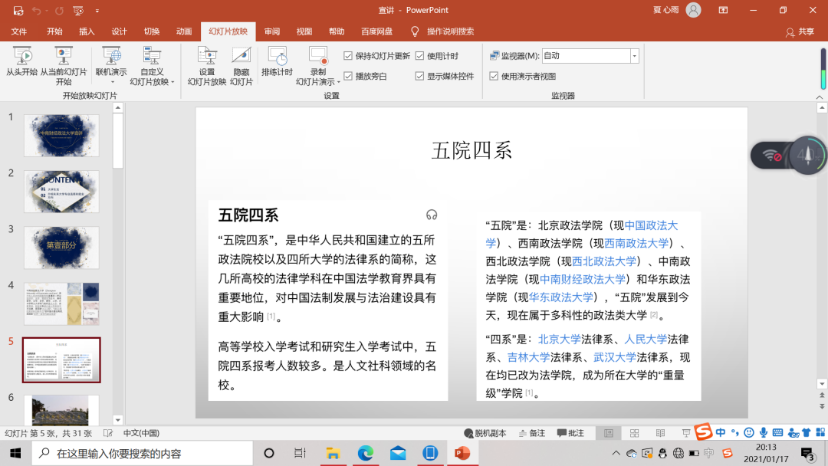Click headphone icon on the slide
The image size is (828, 466).
[431, 215]
